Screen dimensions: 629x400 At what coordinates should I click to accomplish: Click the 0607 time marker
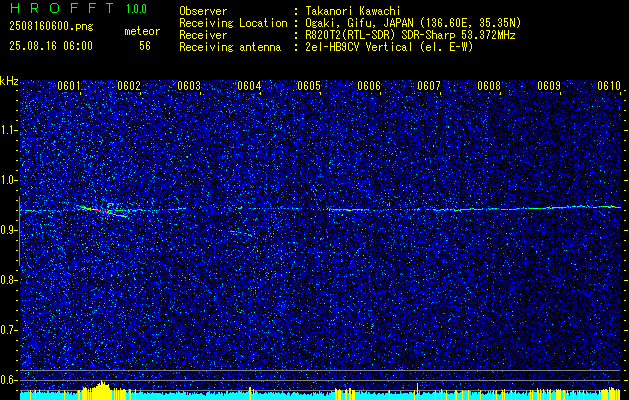point(429,86)
